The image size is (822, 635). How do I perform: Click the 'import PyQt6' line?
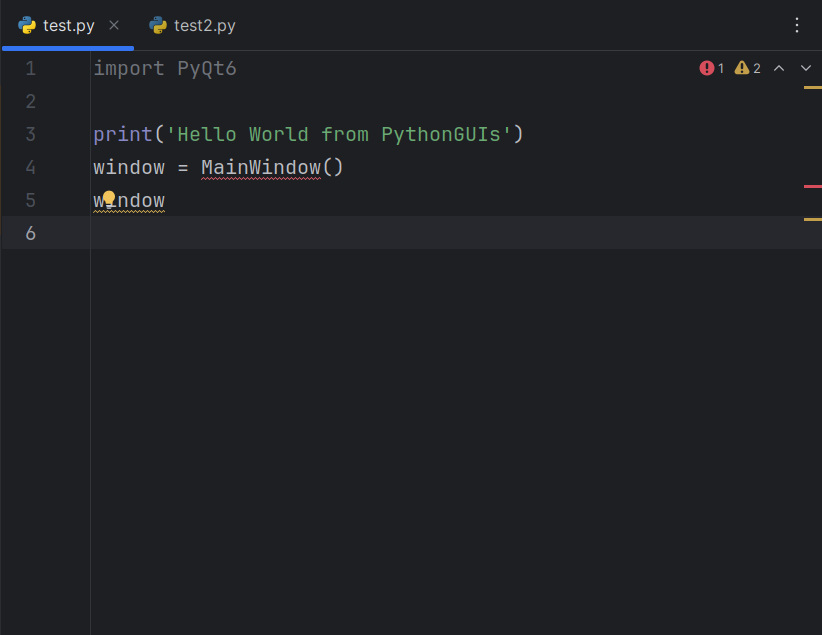click(165, 69)
